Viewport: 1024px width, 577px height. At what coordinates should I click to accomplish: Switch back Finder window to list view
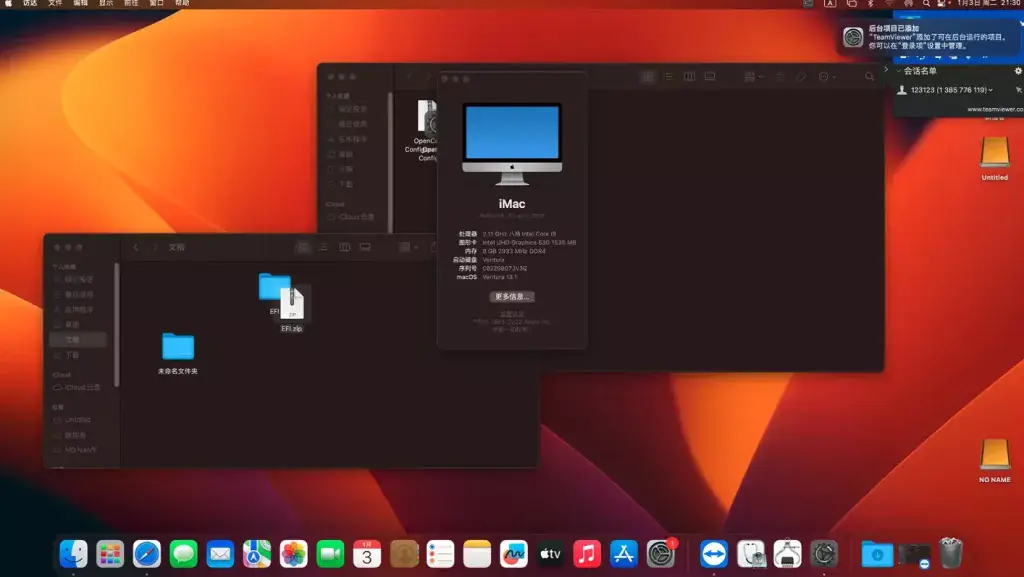[668, 77]
